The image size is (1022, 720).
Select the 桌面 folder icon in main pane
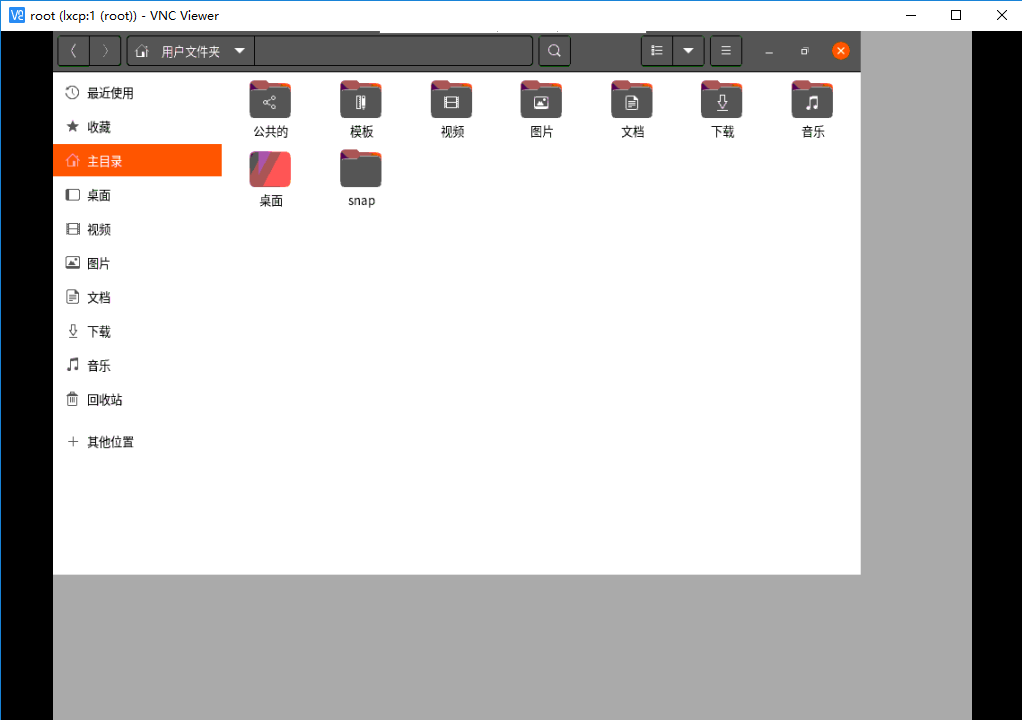point(270,169)
